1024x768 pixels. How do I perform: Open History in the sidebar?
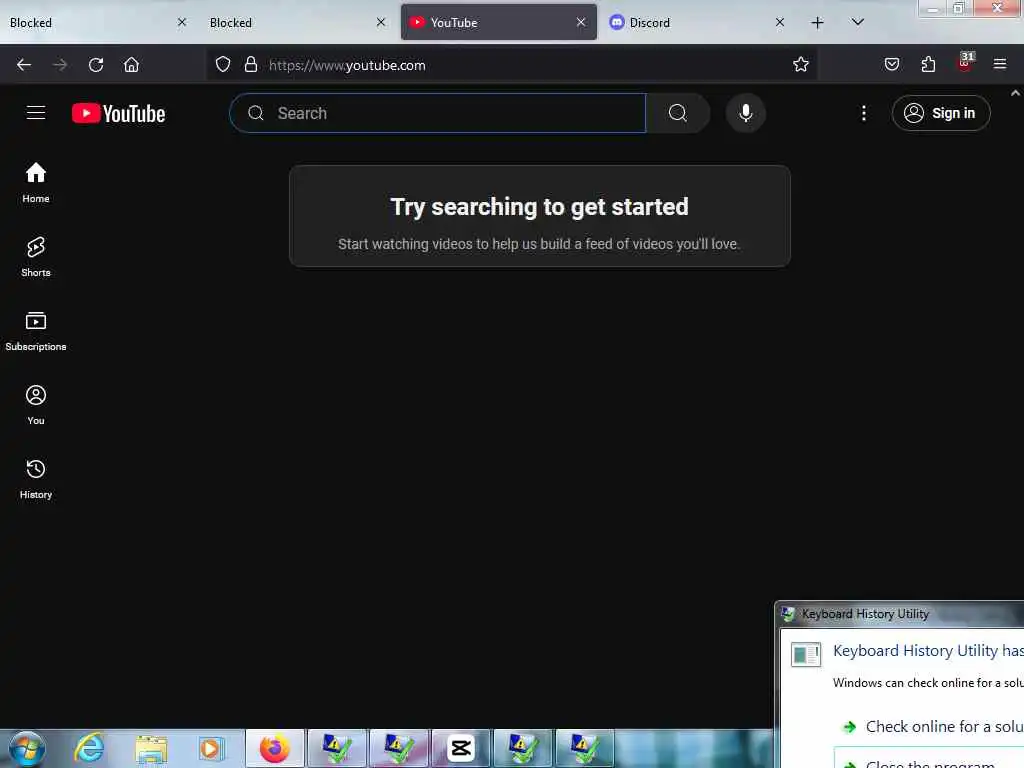[x=36, y=479]
